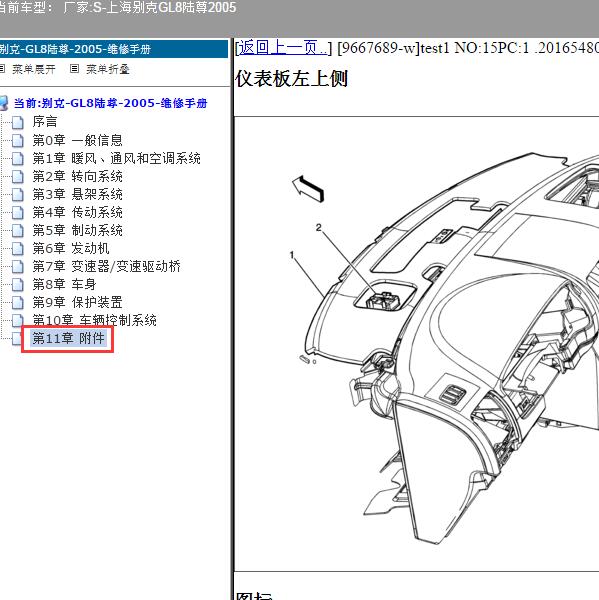599x600 pixels.
Task: Click the page icon beside 第10章 车辆控制系统
Action: [x=18, y=320]
